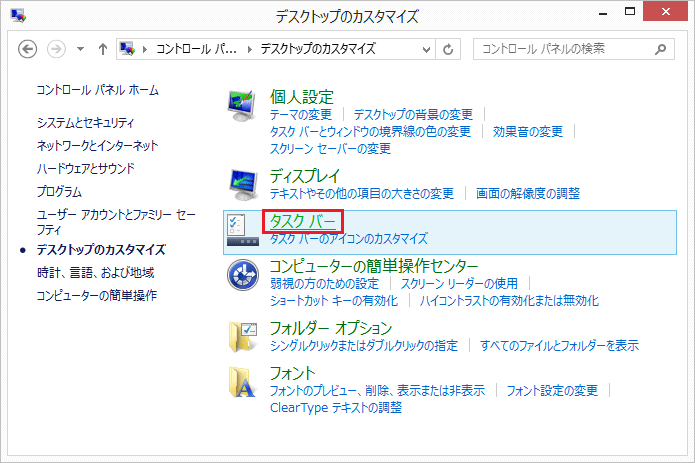The width and height of the screenshot is (695, 463).
Task: Focus the コントロール パネルの検索 search box
Action: pyautogui.click(x=574, y=49)
